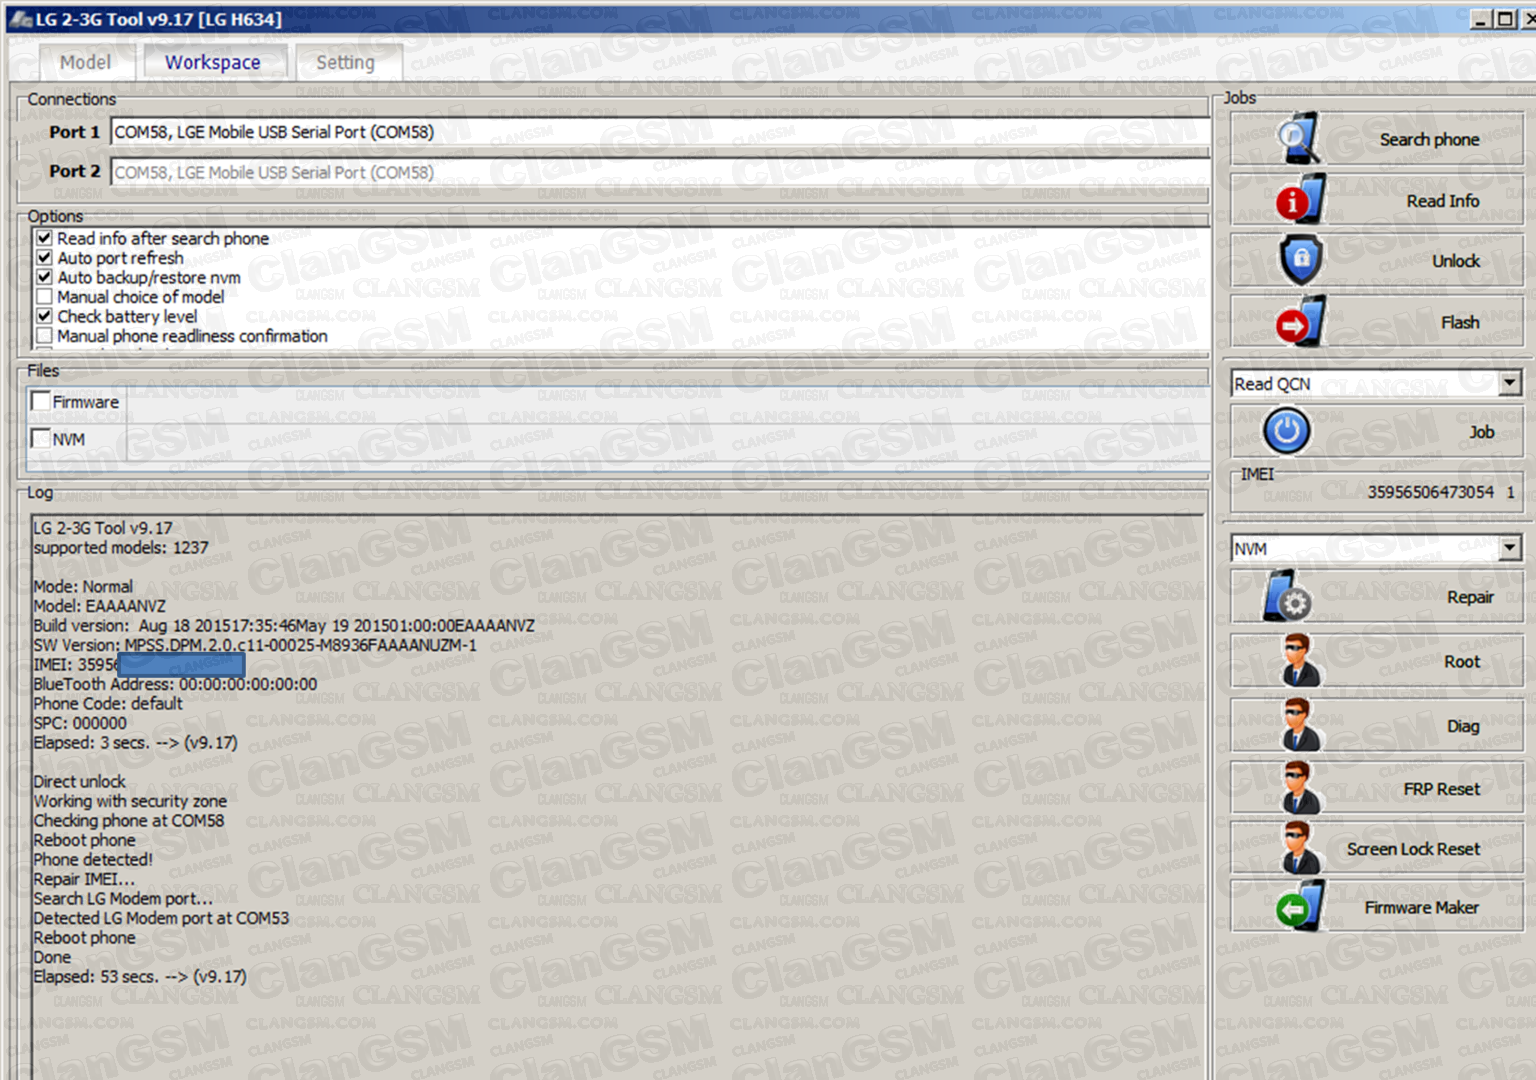1536x1080 pixels.
Task: Click the 'Model: EAAAANVZ' log line
Action: (x=99, y=606)
